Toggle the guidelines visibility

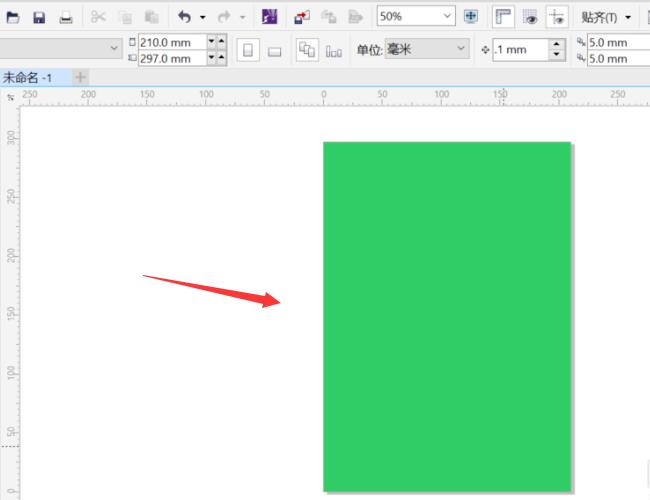557,17
